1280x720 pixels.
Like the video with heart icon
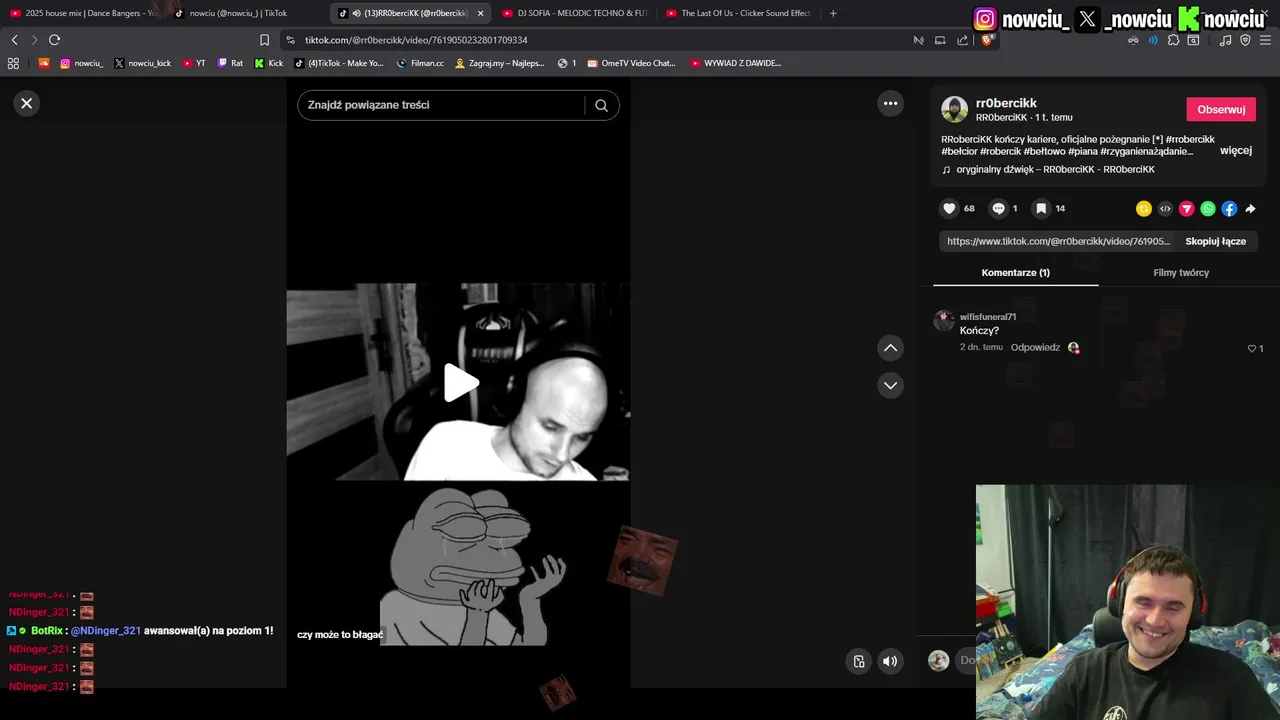click(x=949, y=208)
